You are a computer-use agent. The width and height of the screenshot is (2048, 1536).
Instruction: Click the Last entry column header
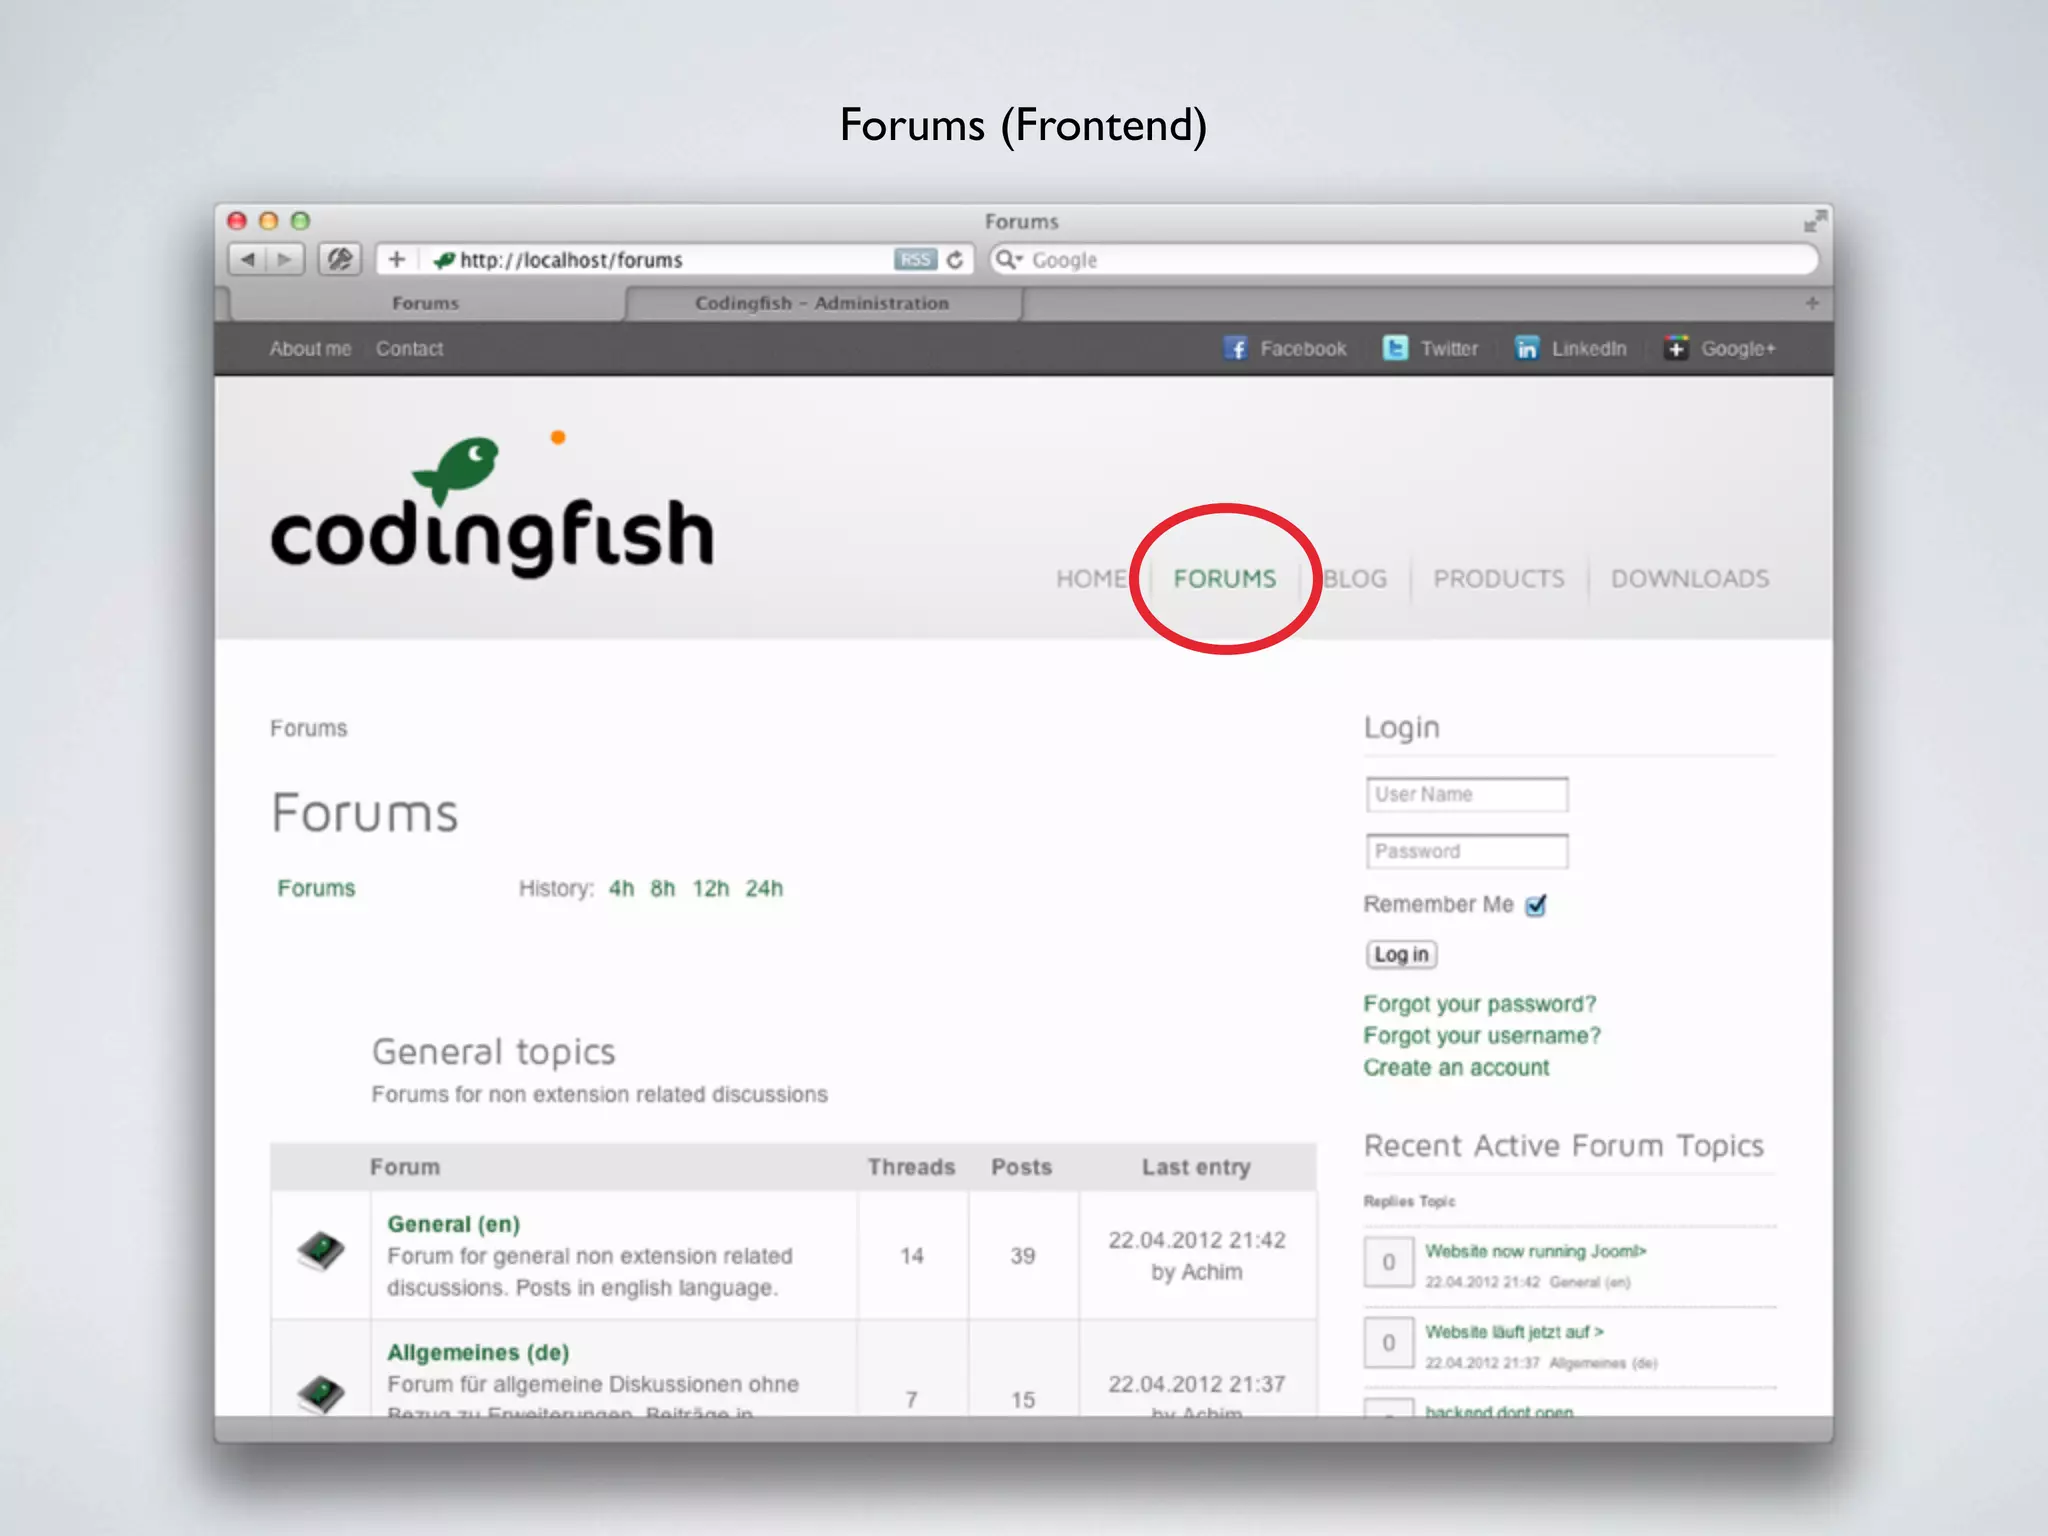1196,1167
